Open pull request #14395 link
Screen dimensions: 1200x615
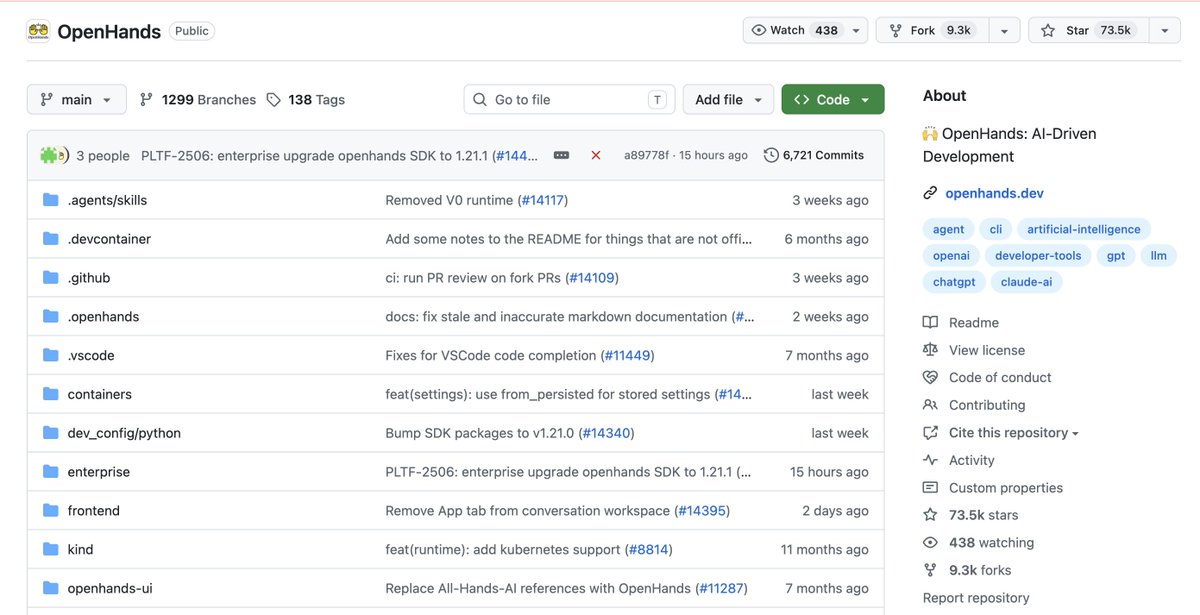pyautogui.click(x=702, y=510)
